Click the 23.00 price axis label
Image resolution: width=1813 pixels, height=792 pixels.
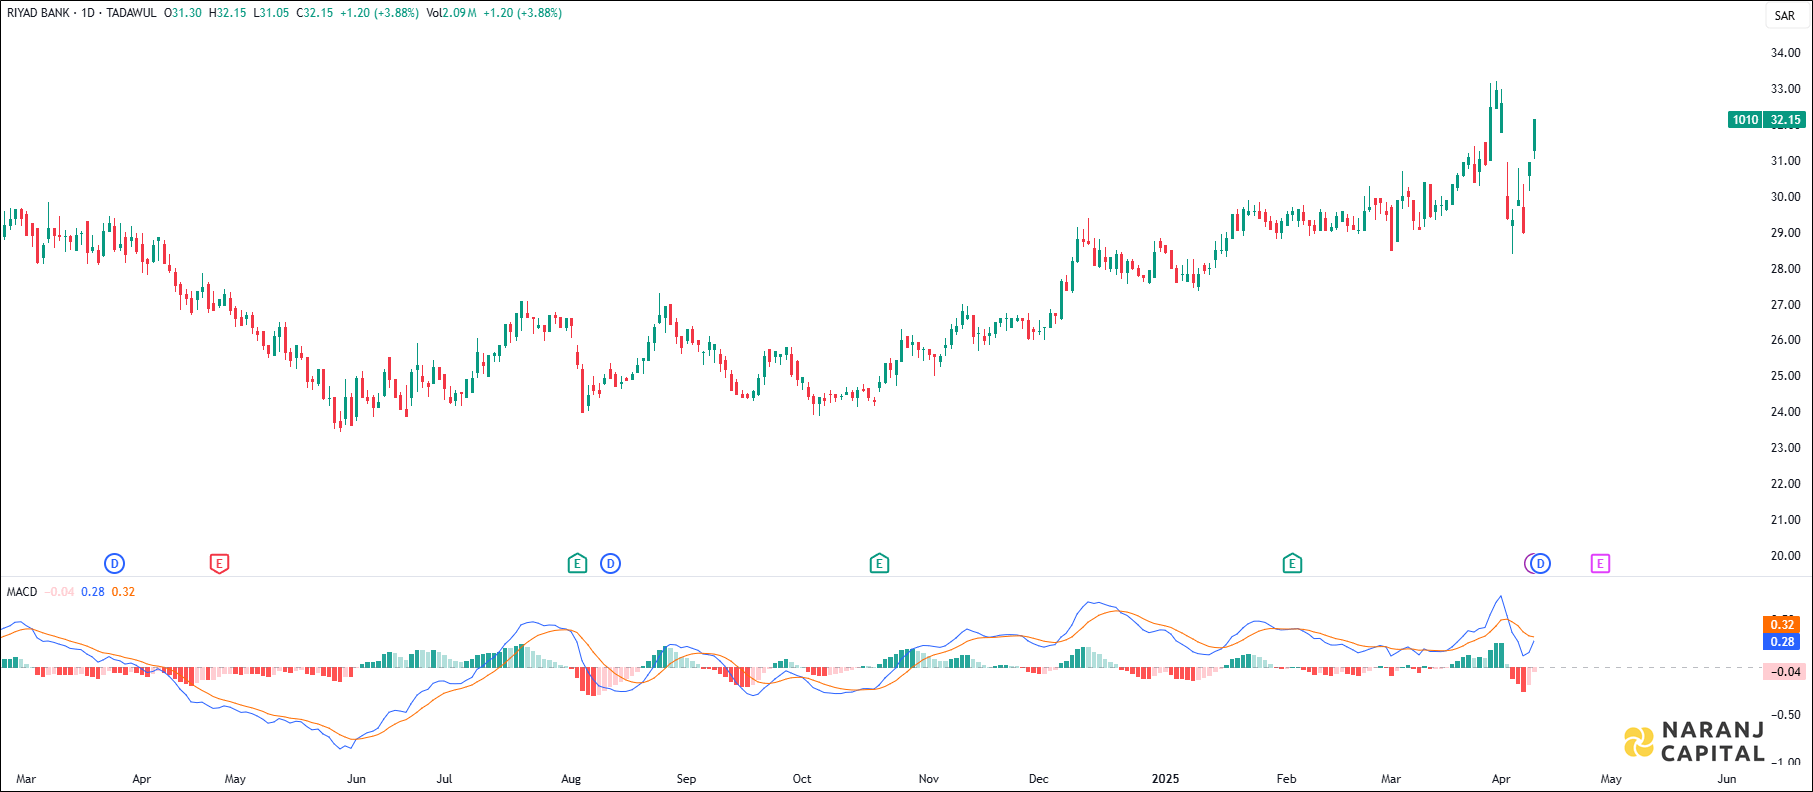pos(1785,448)
